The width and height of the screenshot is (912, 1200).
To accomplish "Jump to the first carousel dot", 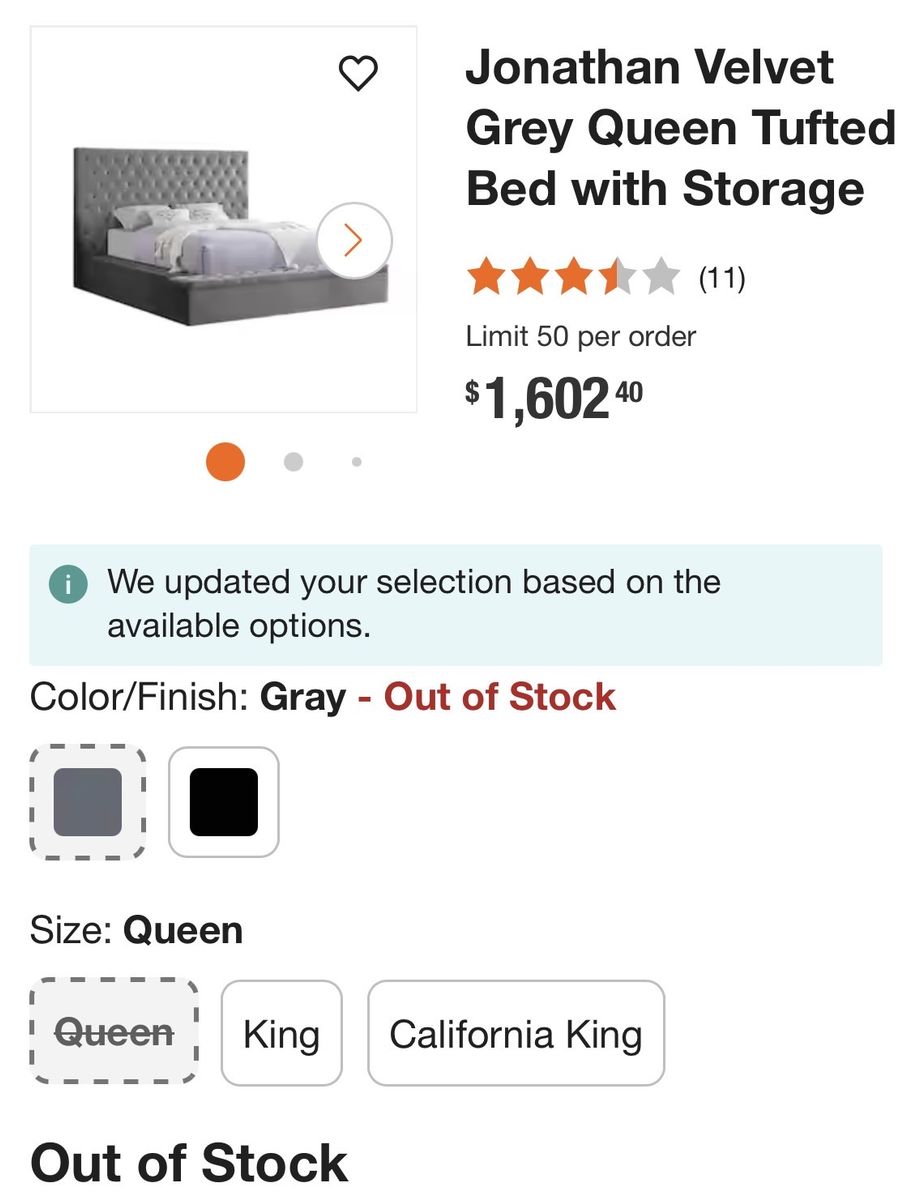I will point(225,461).
